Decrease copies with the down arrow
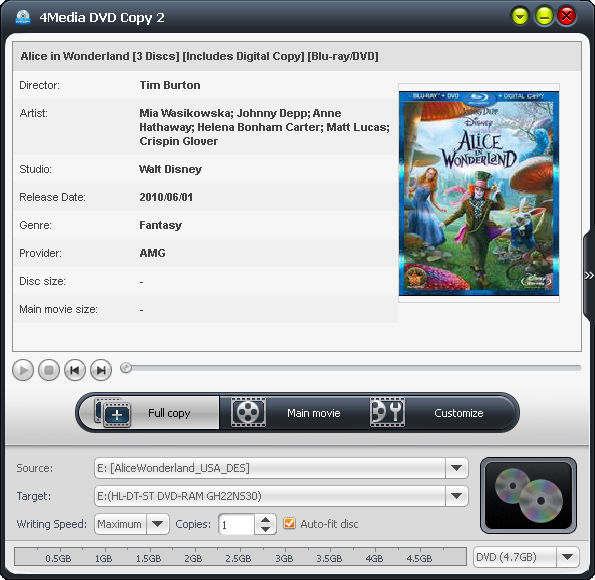The width and height of the screenshot is (595, 580). click(266, 529)
